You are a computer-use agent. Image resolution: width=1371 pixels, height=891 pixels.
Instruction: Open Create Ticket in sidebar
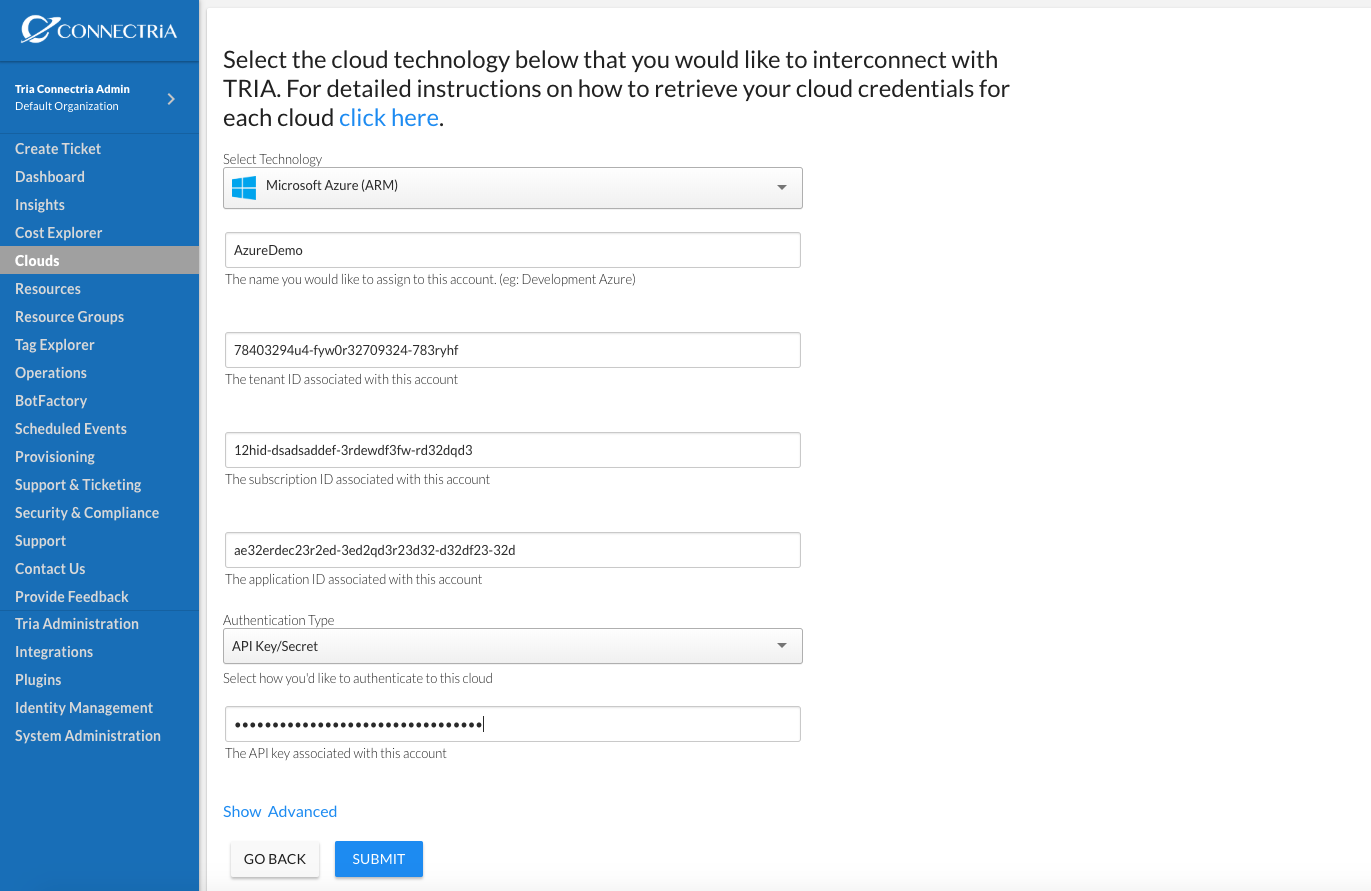click(58, 149)
